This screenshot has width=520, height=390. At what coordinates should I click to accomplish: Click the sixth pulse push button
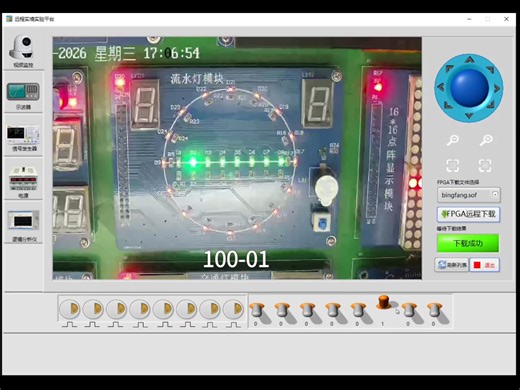click(x=186, y=309)
